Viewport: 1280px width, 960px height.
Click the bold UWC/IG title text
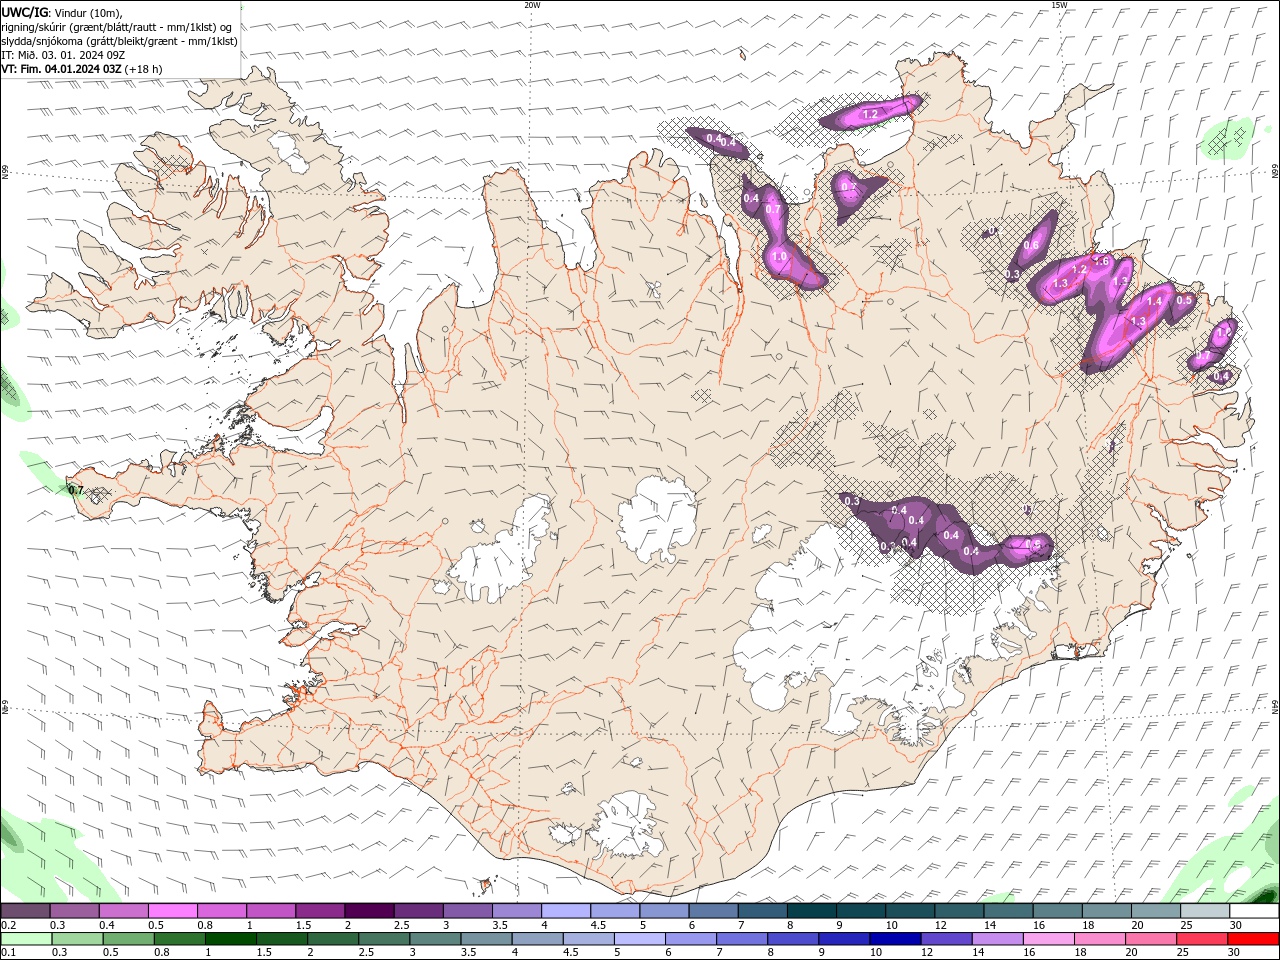tap(25, 12)
